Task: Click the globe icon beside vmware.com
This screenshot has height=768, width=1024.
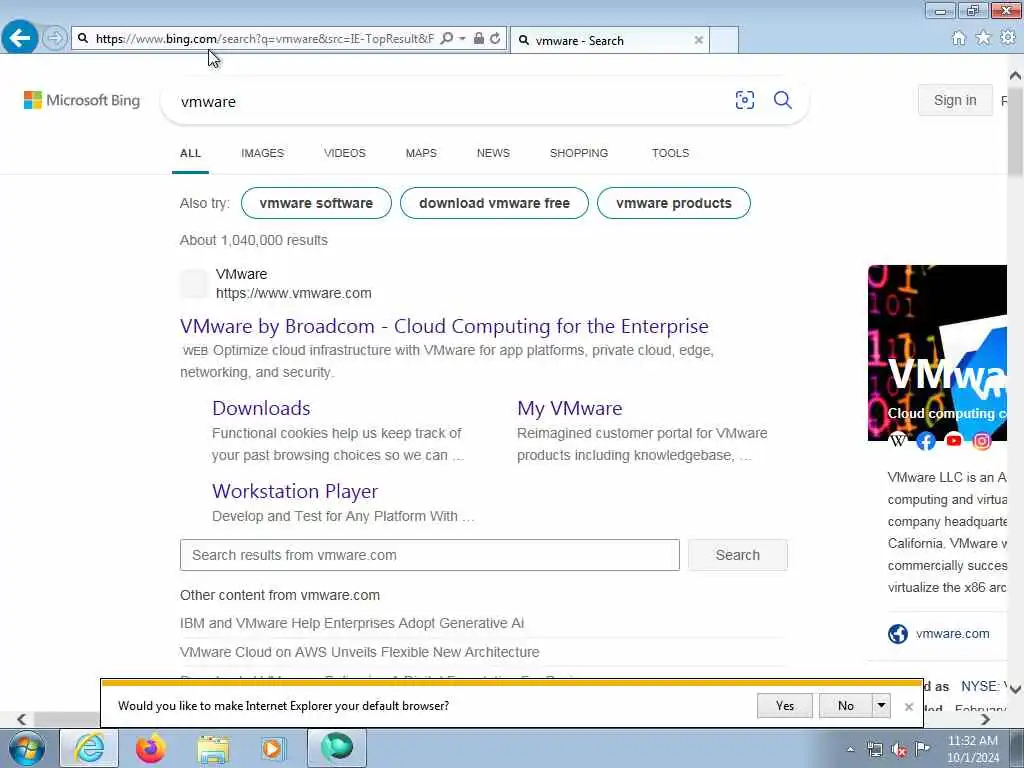Action: pos(898,633)
